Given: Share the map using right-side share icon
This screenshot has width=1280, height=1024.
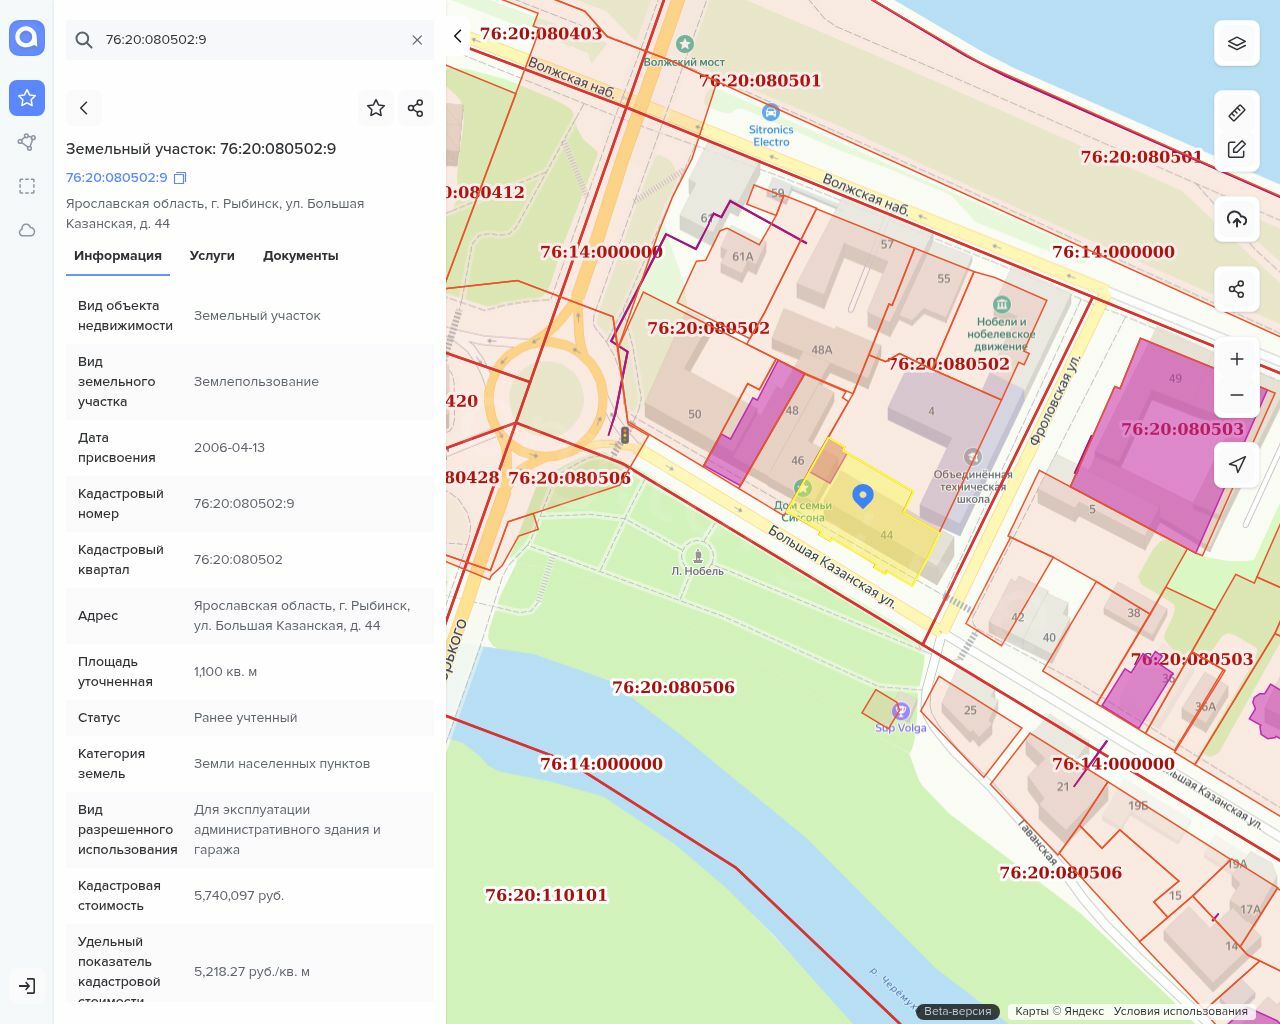Looking at the screenshot, I should click(x=1237, y=289).
